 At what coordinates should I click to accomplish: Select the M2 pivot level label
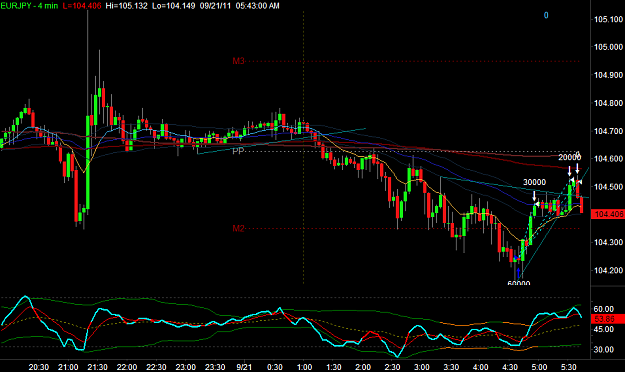(238, 228)
